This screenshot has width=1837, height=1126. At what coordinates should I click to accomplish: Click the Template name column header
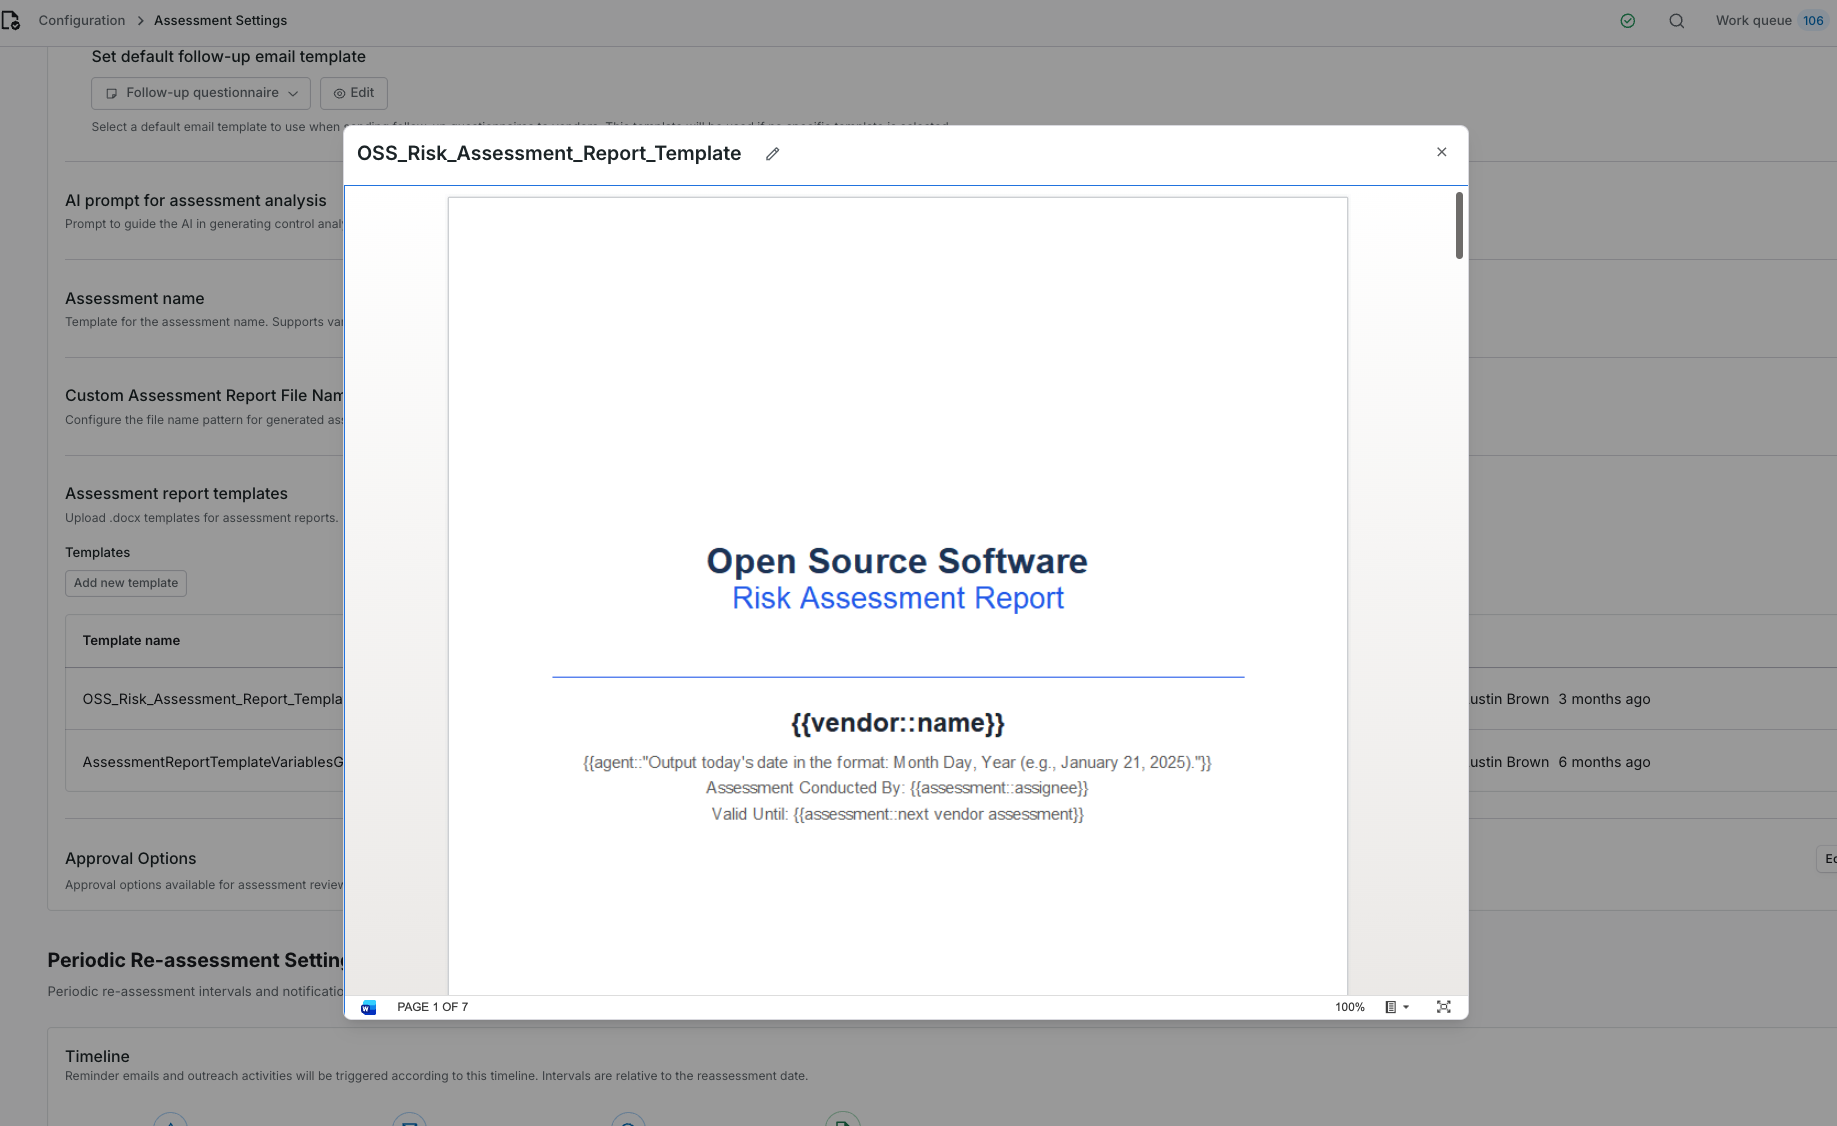click(131, 640)
